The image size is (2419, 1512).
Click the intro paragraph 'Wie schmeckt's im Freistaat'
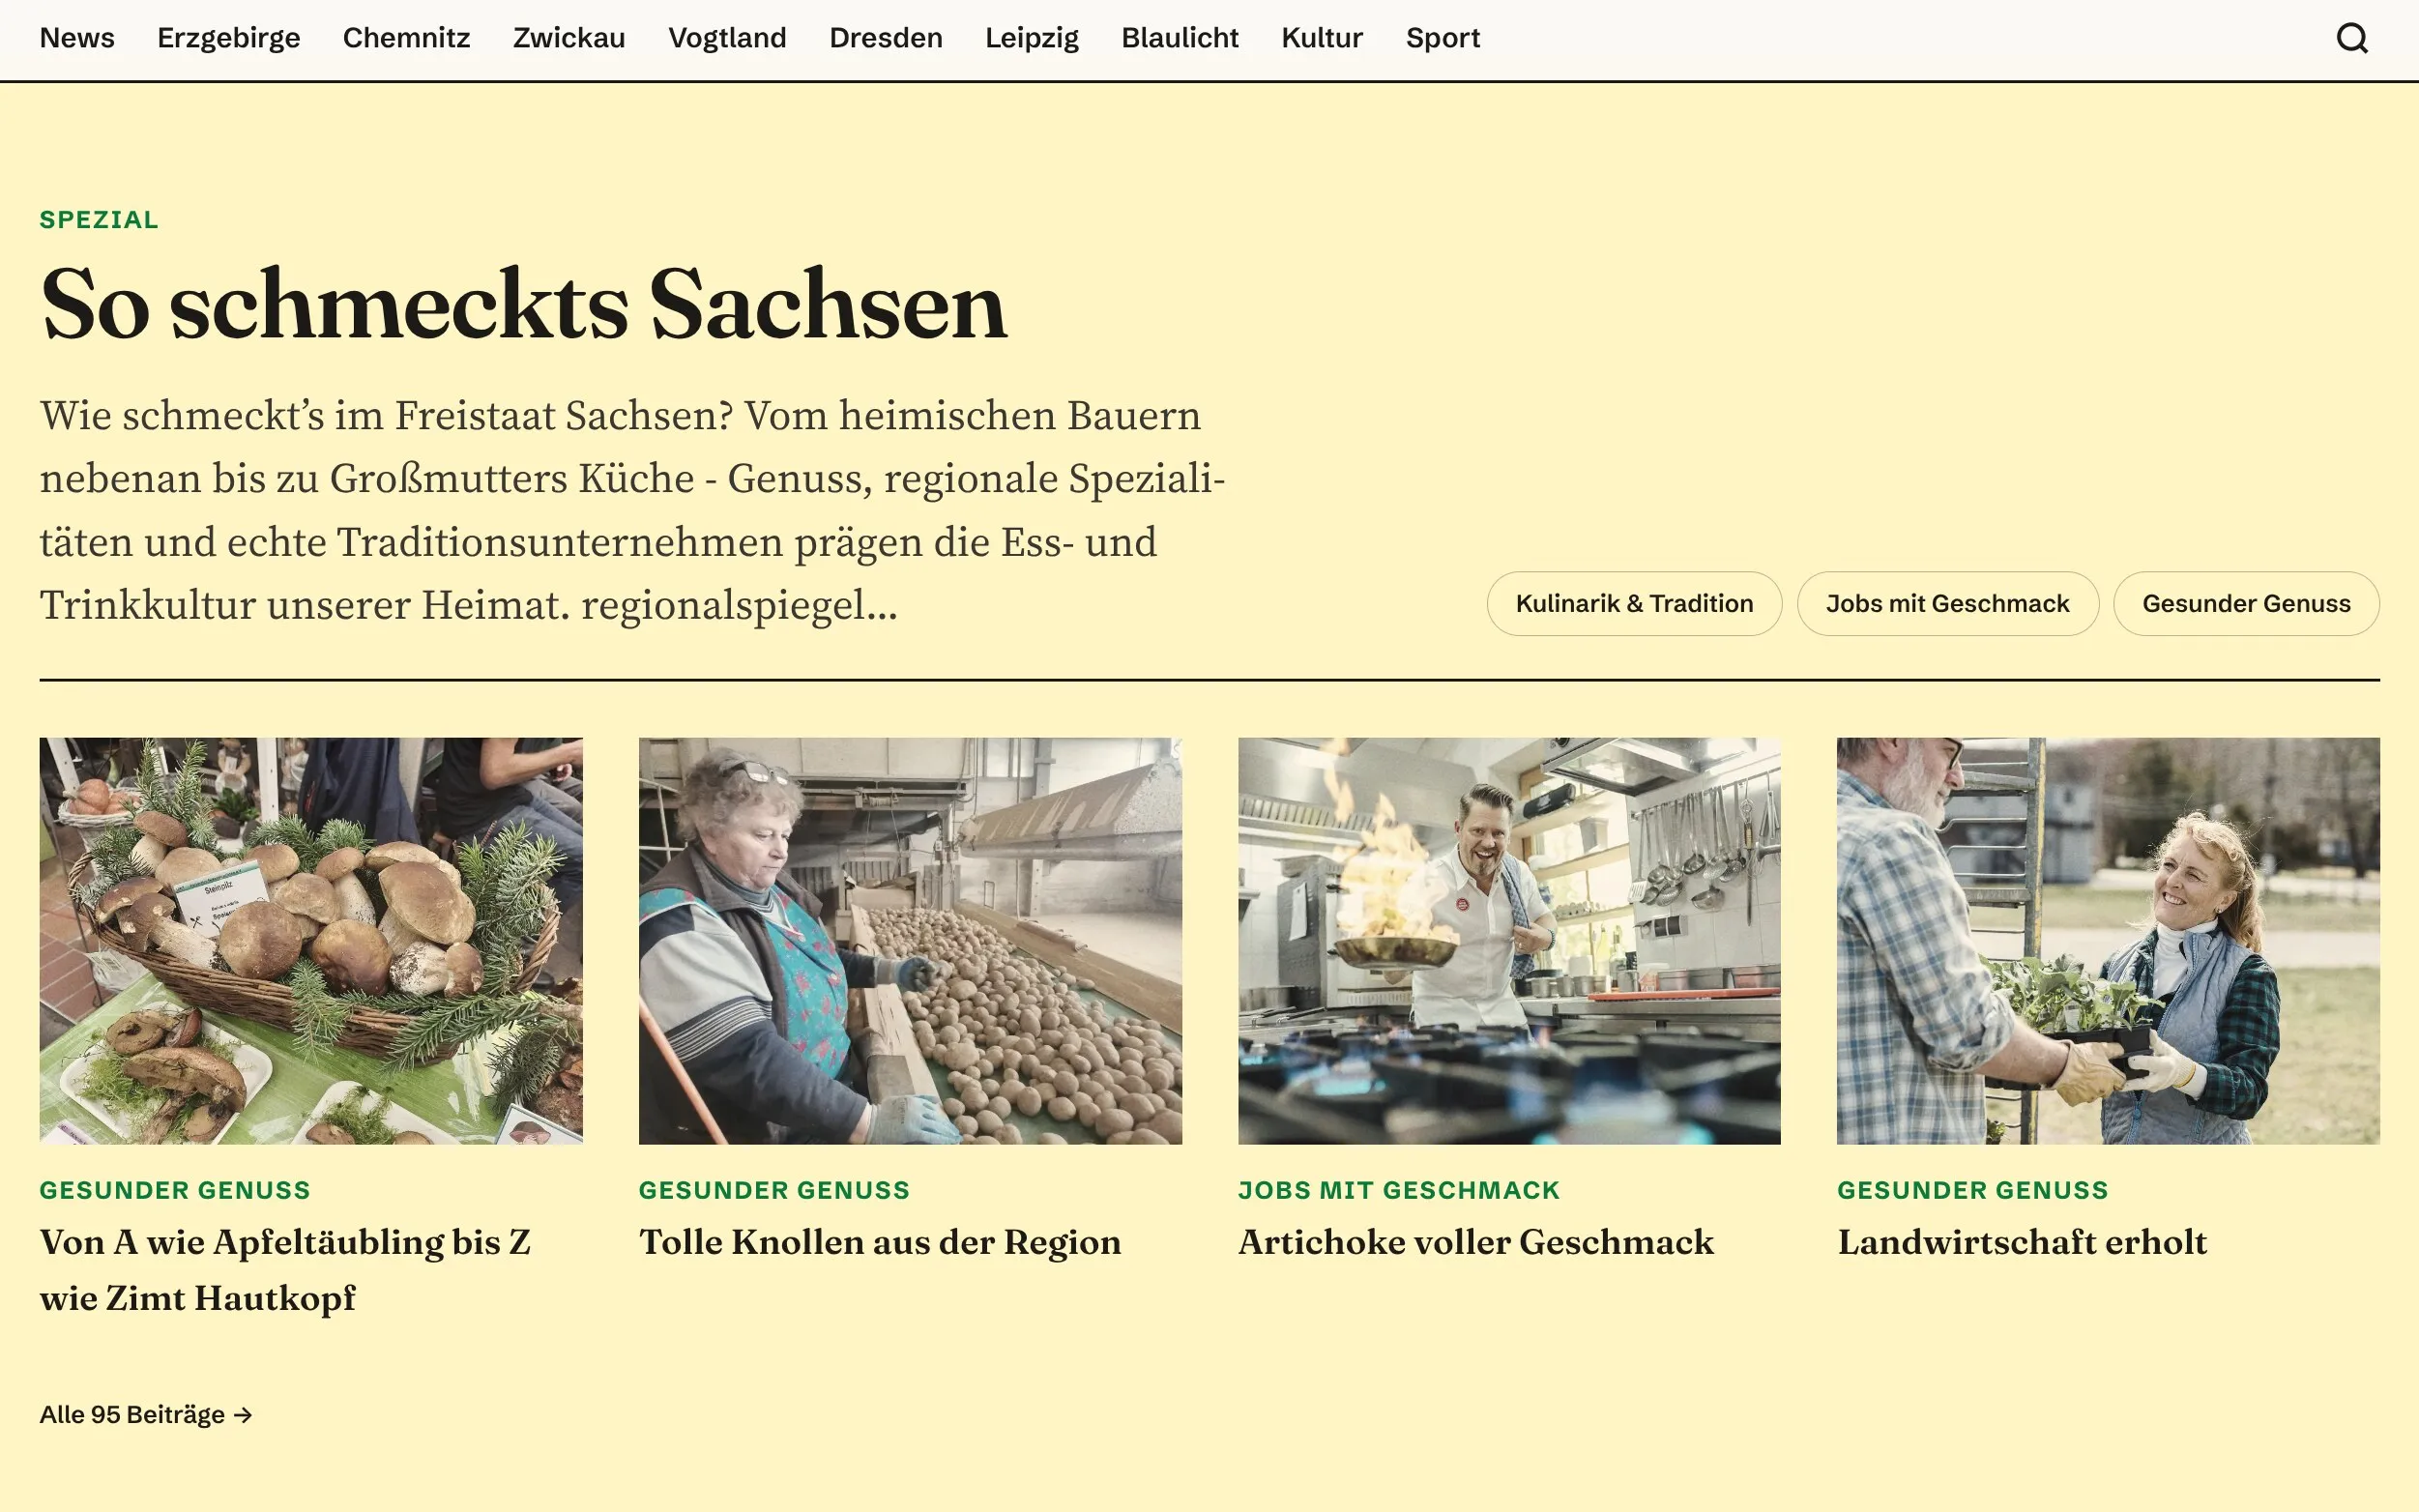(632, 510)
